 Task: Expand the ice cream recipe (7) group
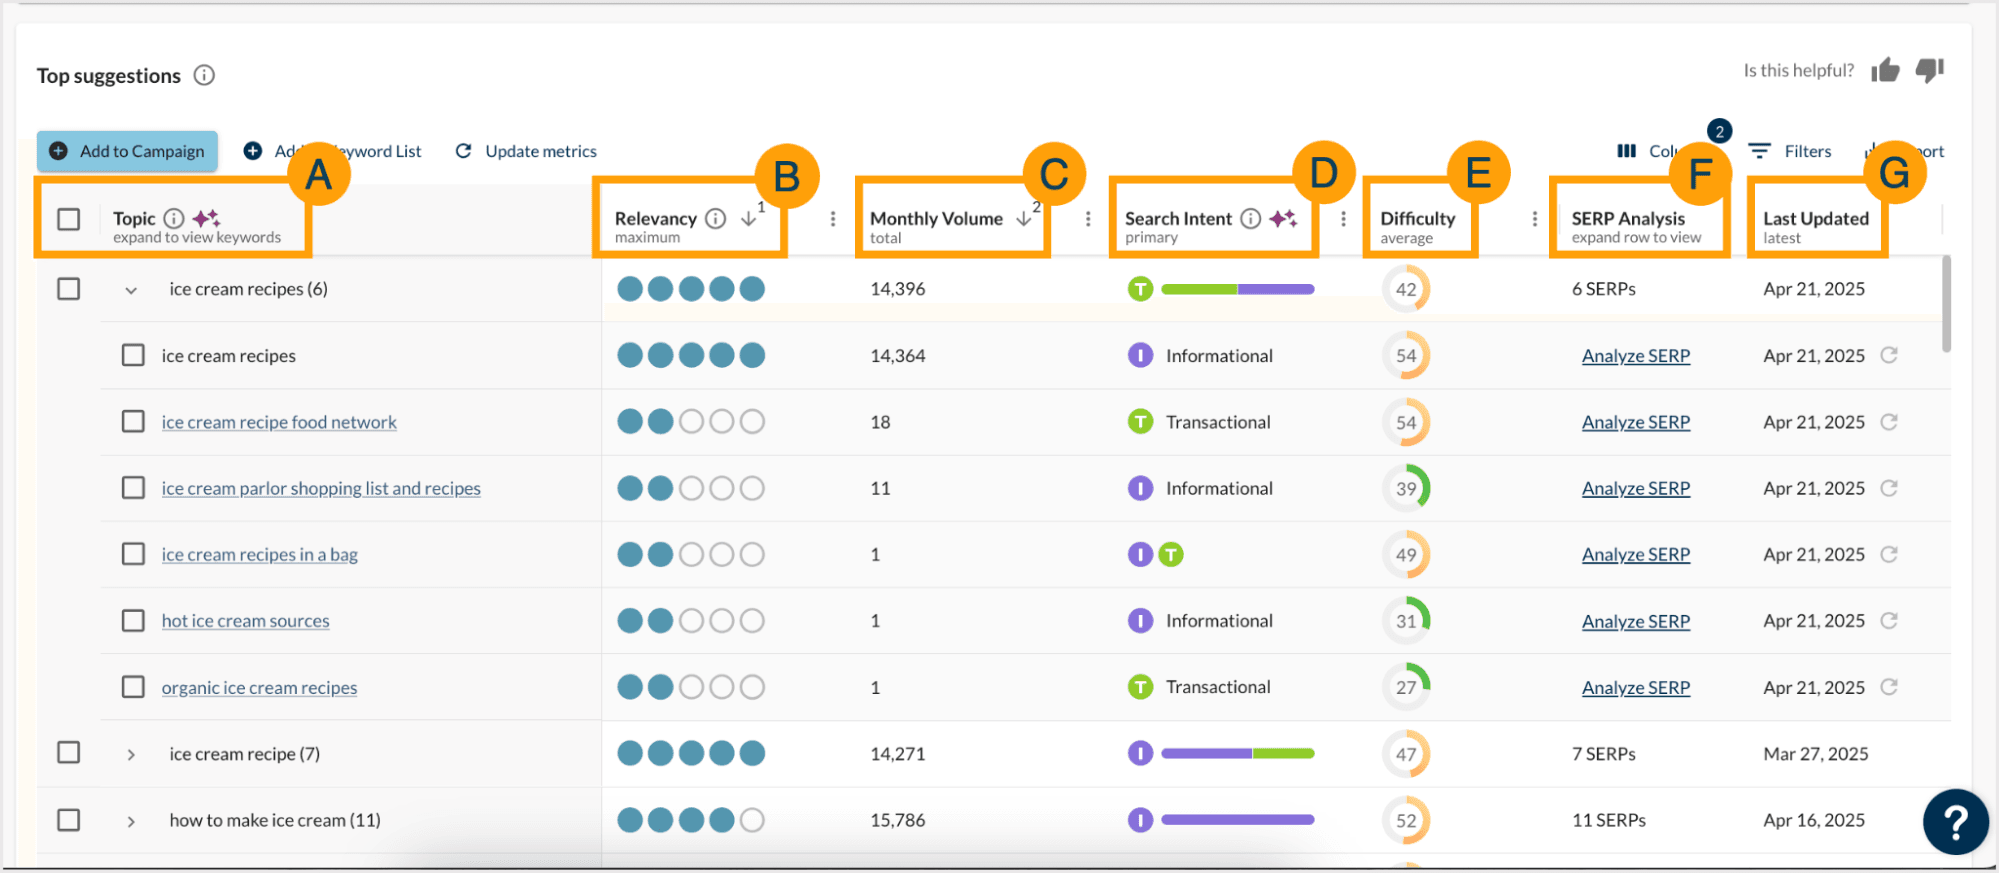pyautogui.click(x=131, y=755)
